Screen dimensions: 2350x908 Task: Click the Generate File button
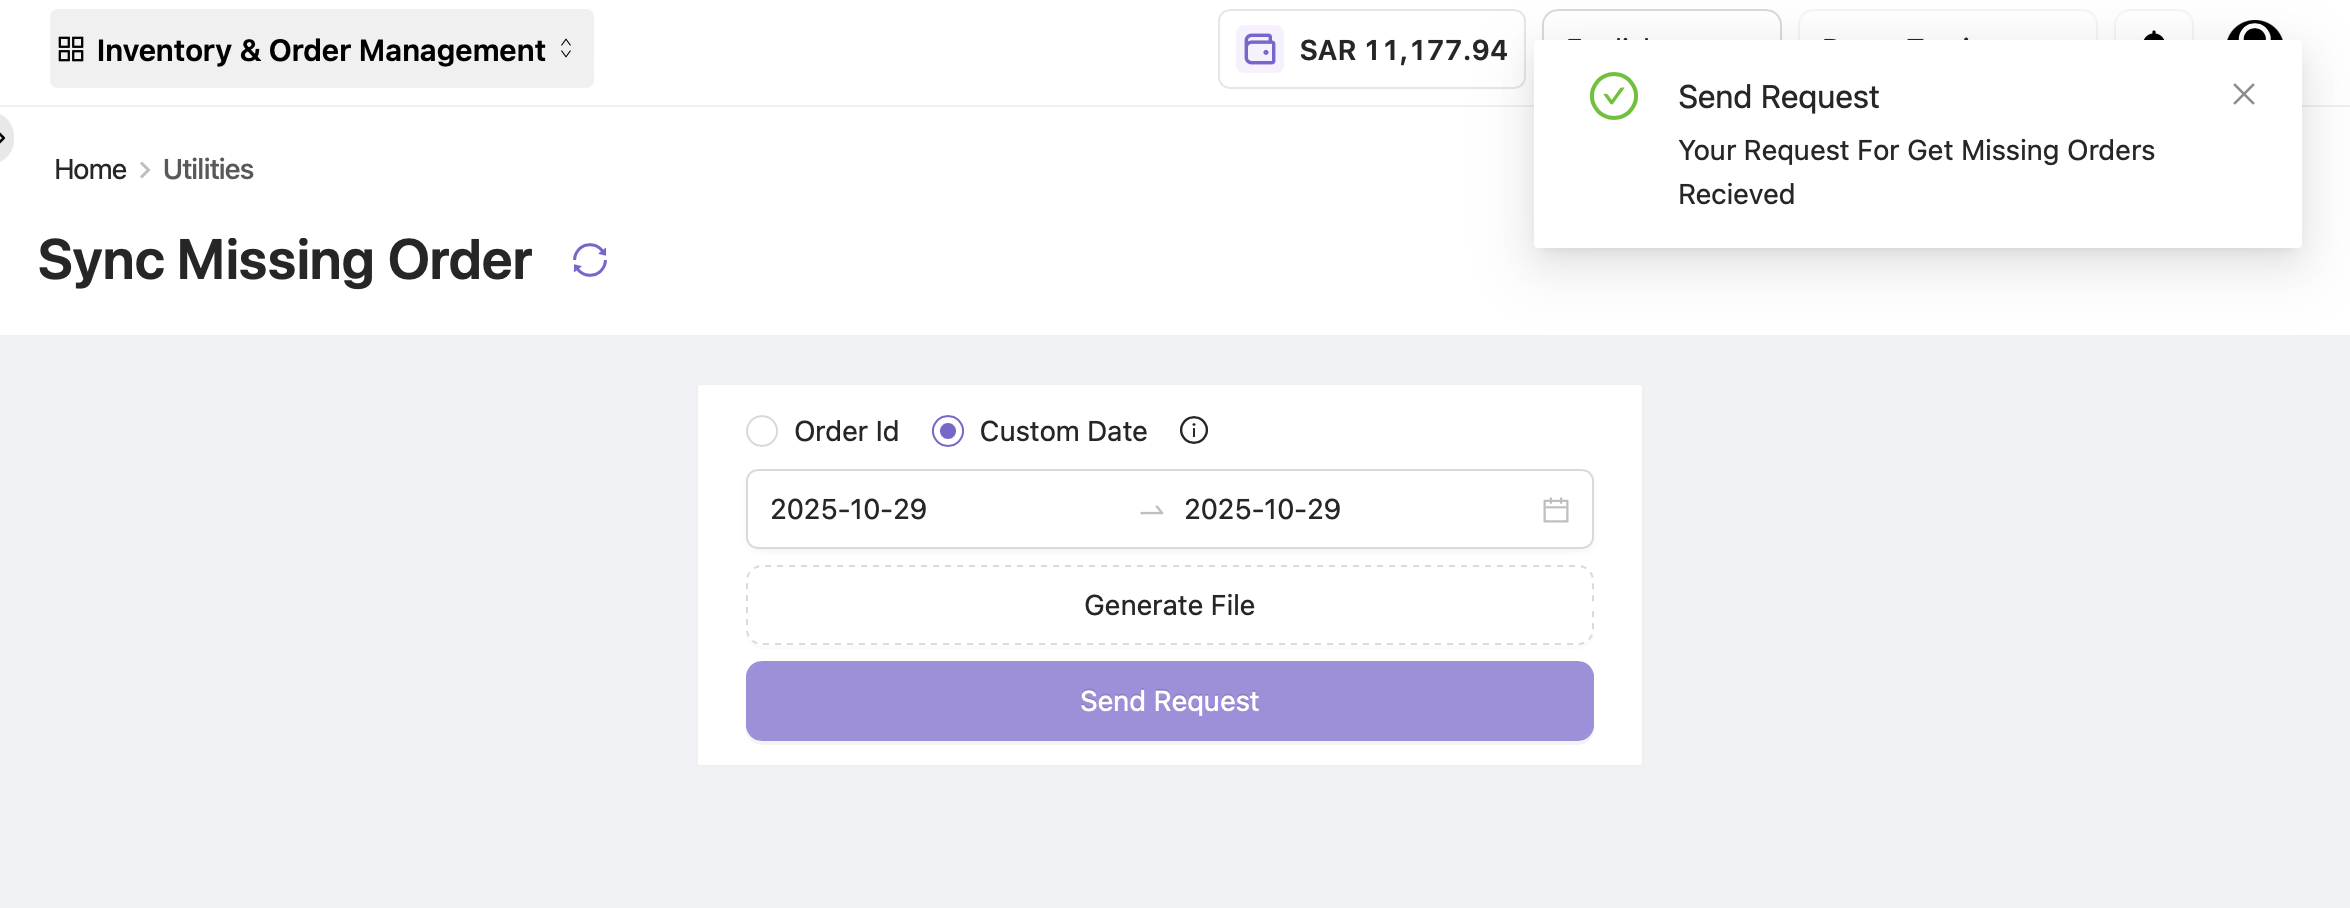click(x=1169, y=604)
